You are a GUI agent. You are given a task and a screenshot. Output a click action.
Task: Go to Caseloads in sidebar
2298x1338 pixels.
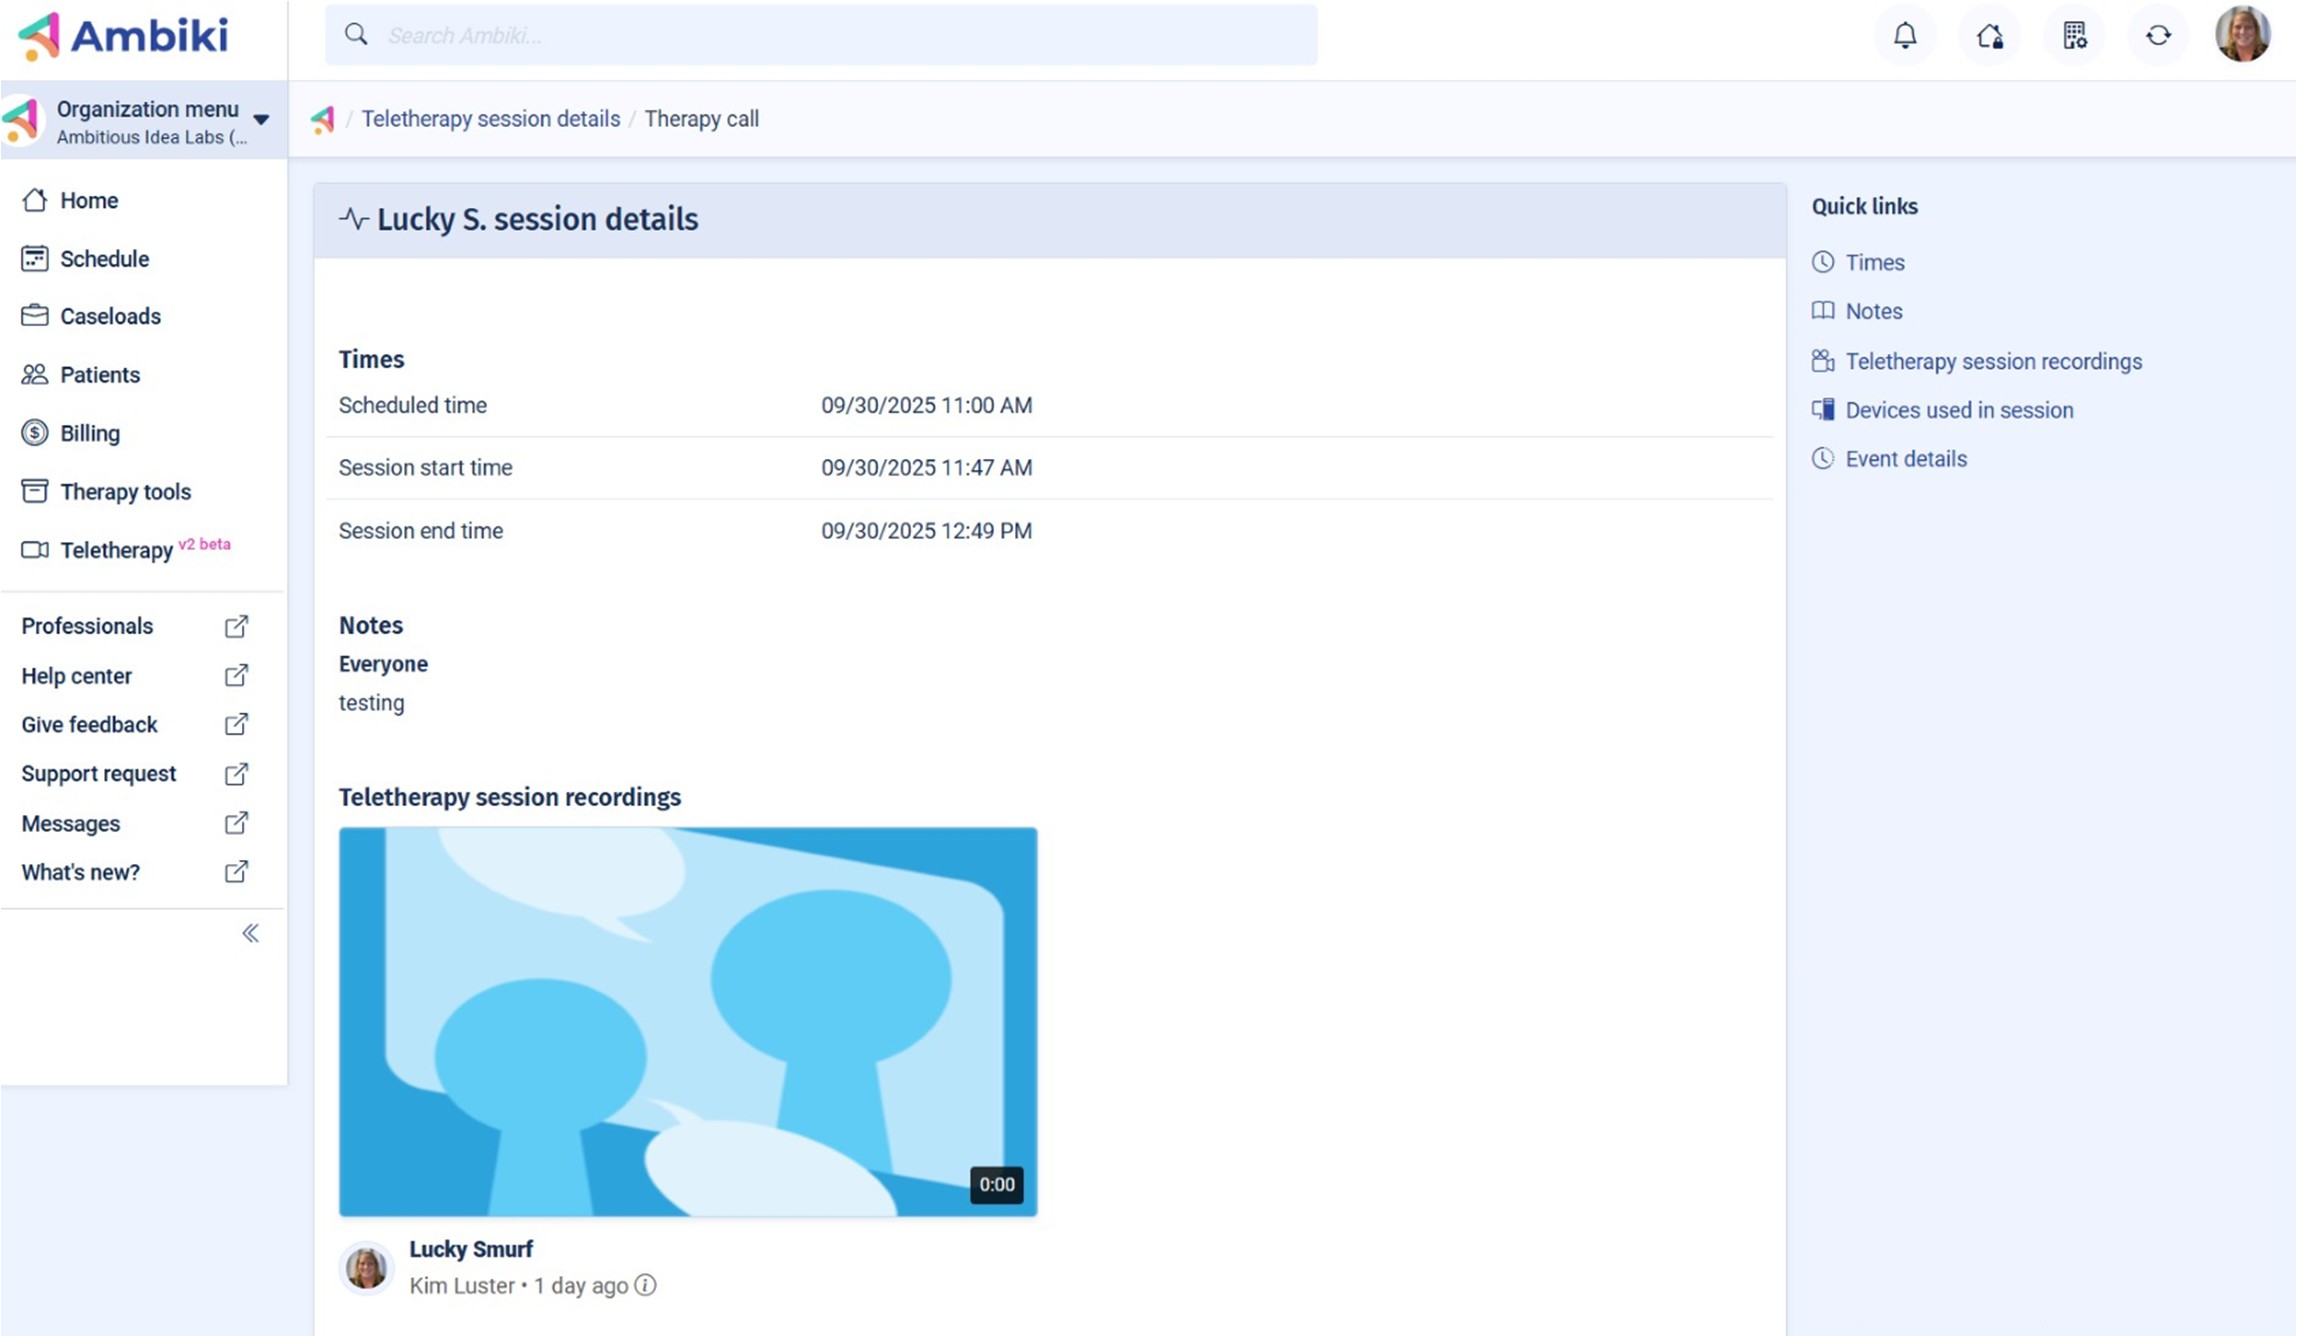tap(110, 317)
